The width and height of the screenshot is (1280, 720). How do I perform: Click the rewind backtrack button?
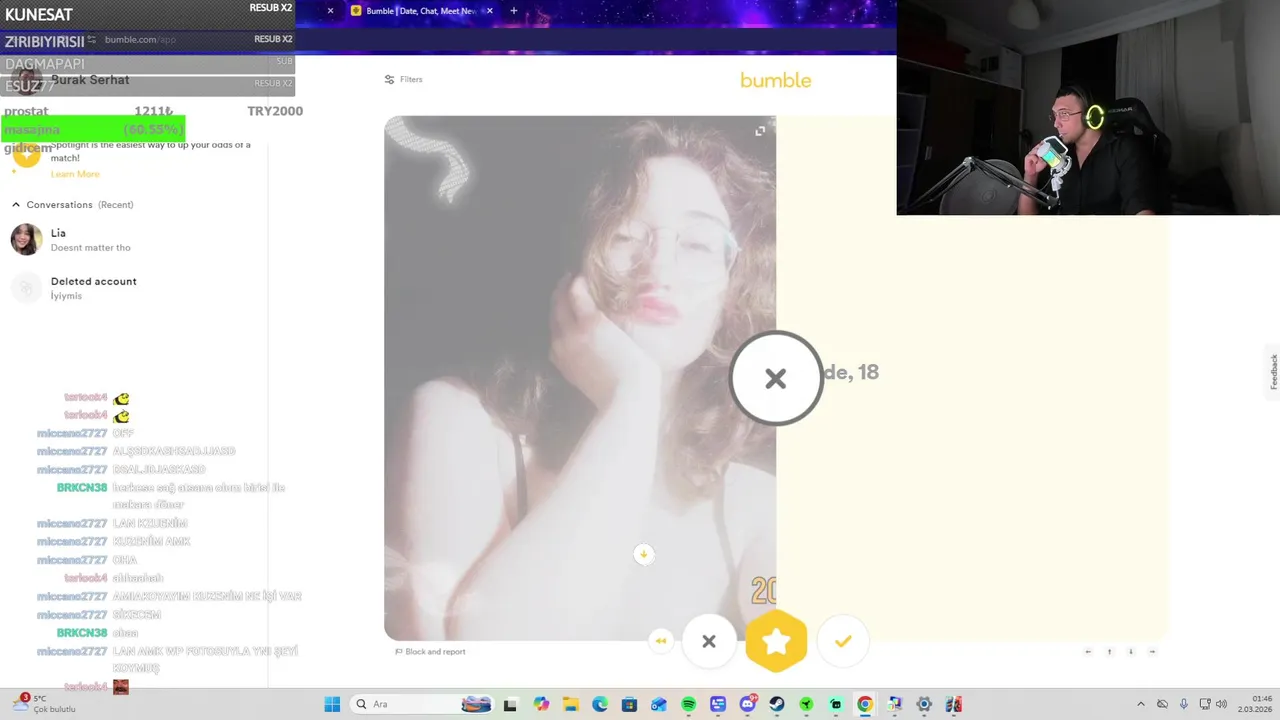point(661,641)
